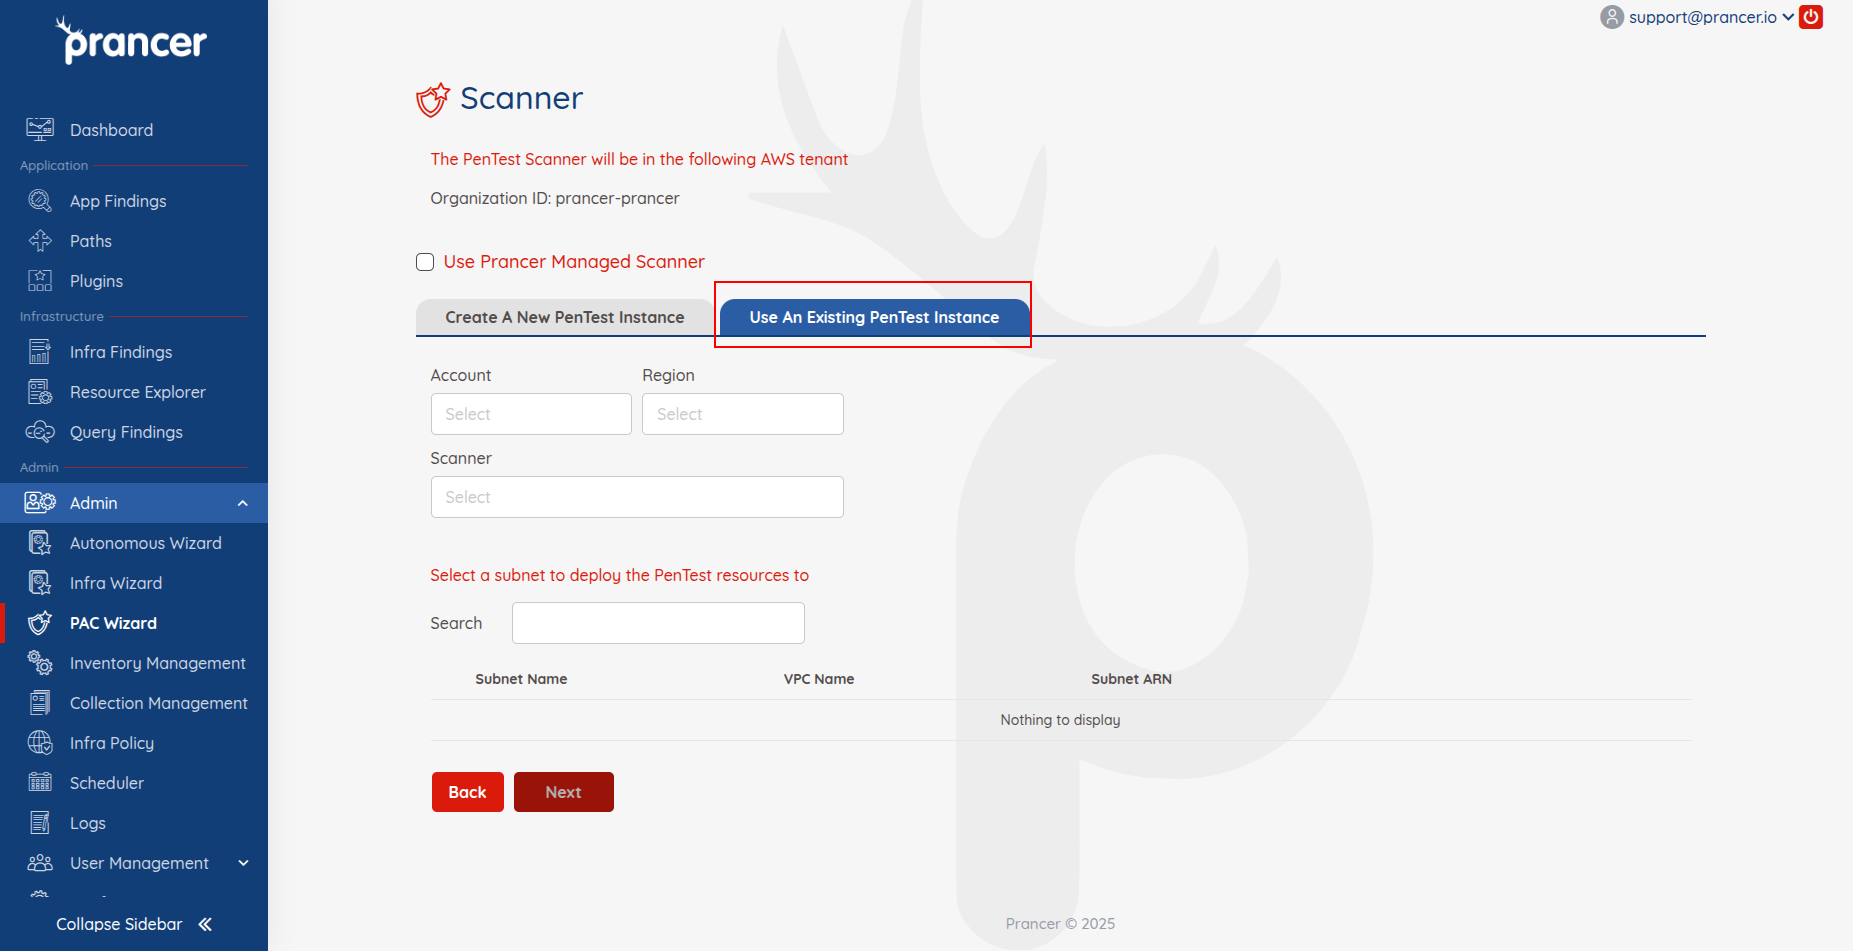Viewport: 1853px width, 951px height.
Task: Open Infra Findings menu item
Action: (x=121, y=352)
